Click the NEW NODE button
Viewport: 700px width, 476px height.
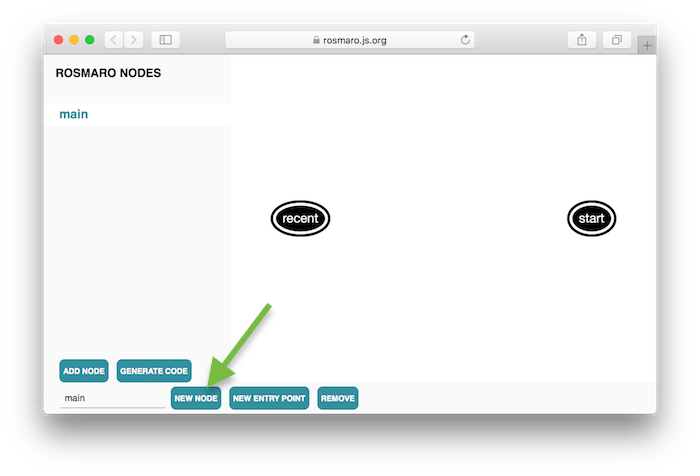[196, 398]
